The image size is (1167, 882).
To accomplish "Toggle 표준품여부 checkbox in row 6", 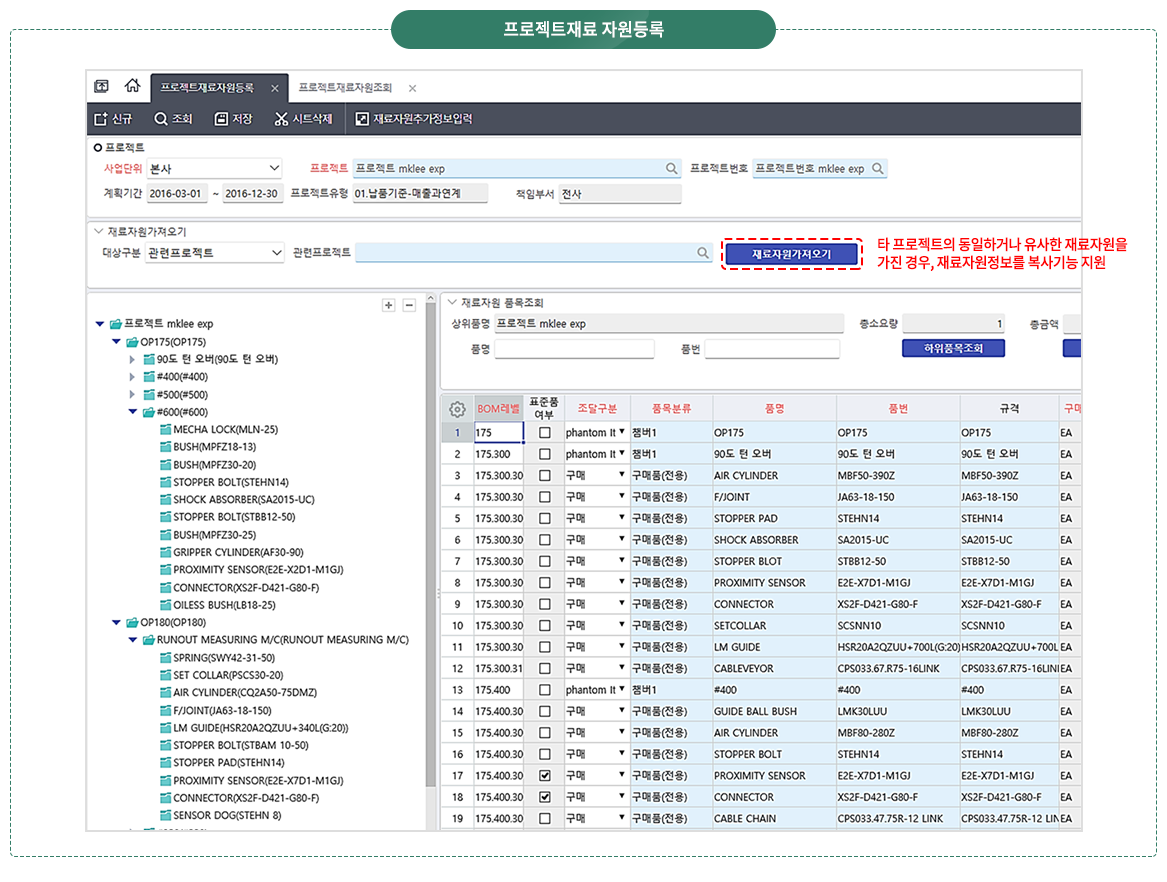I will click(x=545, y=540).
